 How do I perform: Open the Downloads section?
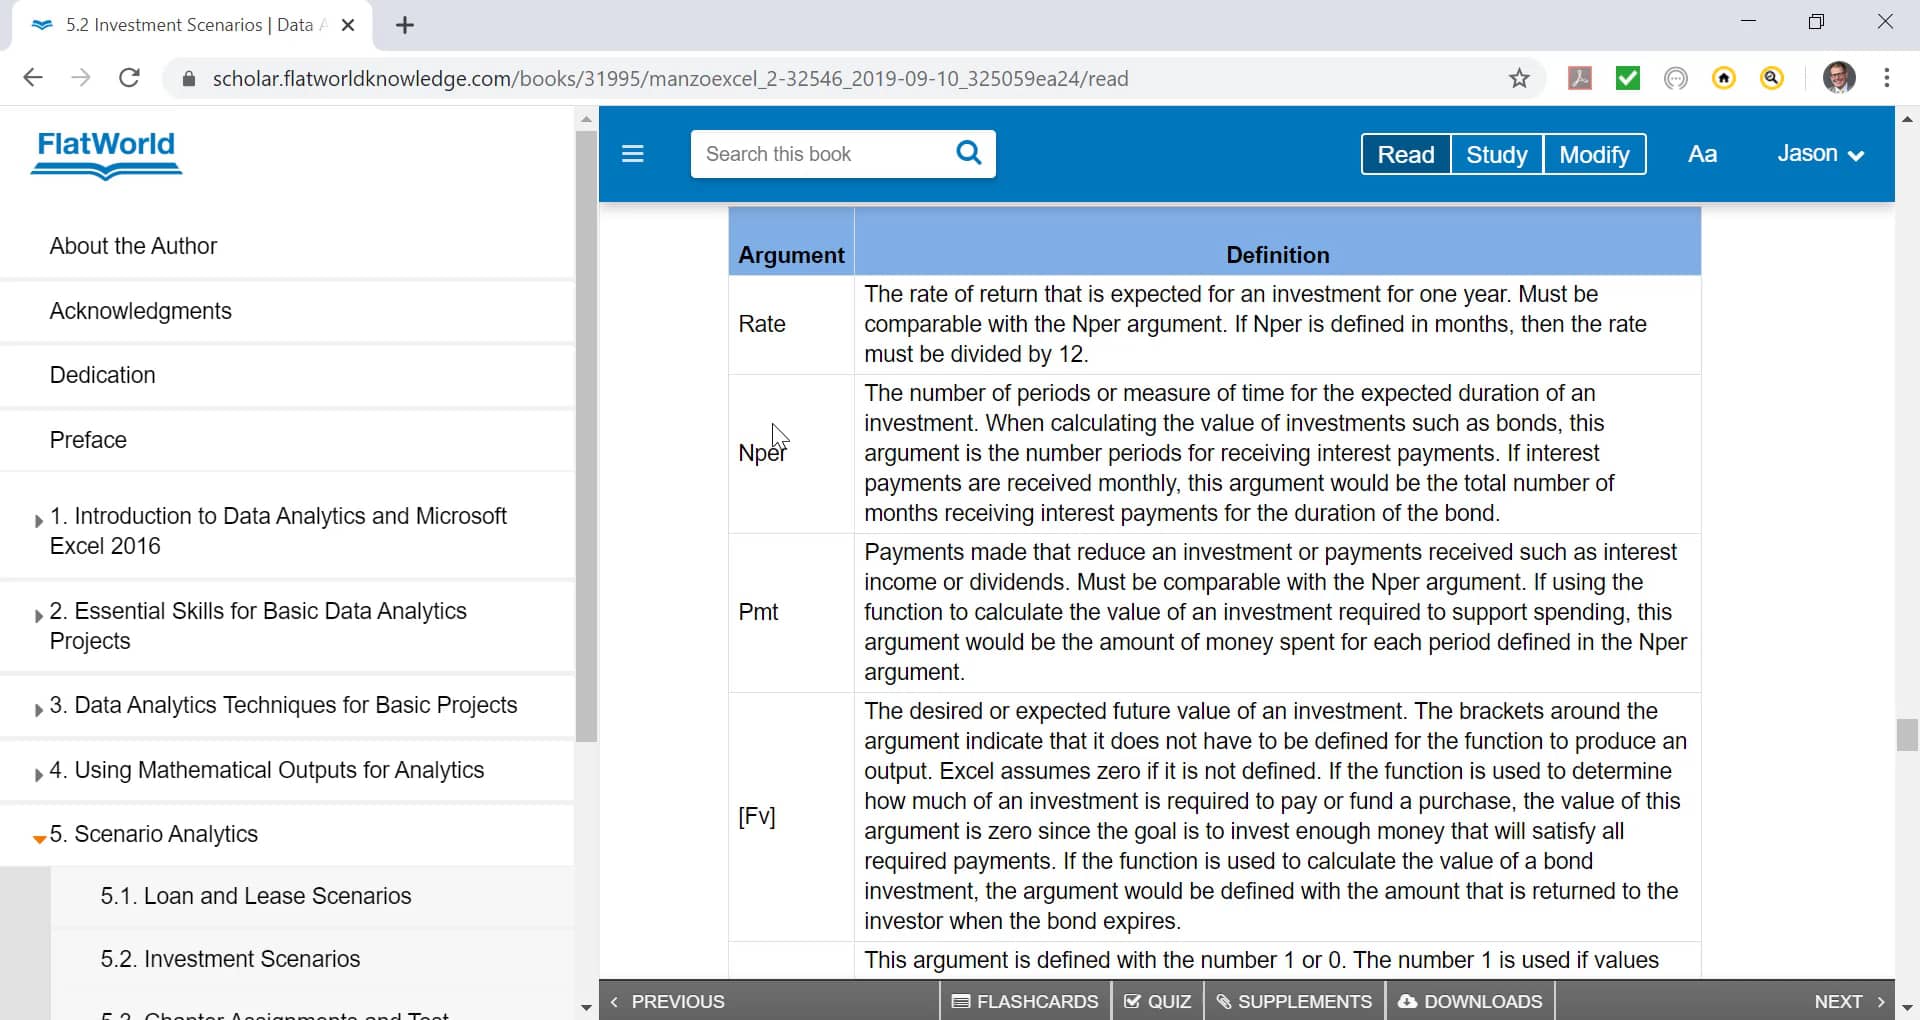(x=1470, y=1001)
